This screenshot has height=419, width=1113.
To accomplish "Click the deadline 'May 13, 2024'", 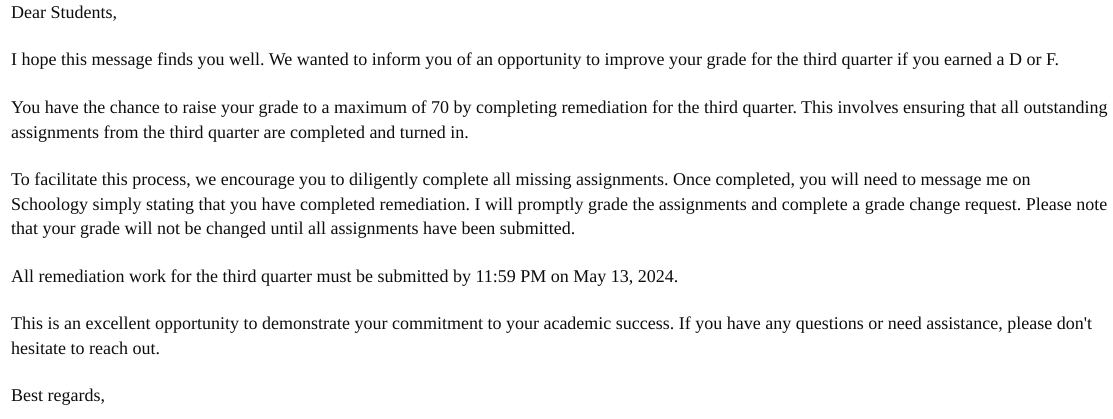I will tap(623, 276).
